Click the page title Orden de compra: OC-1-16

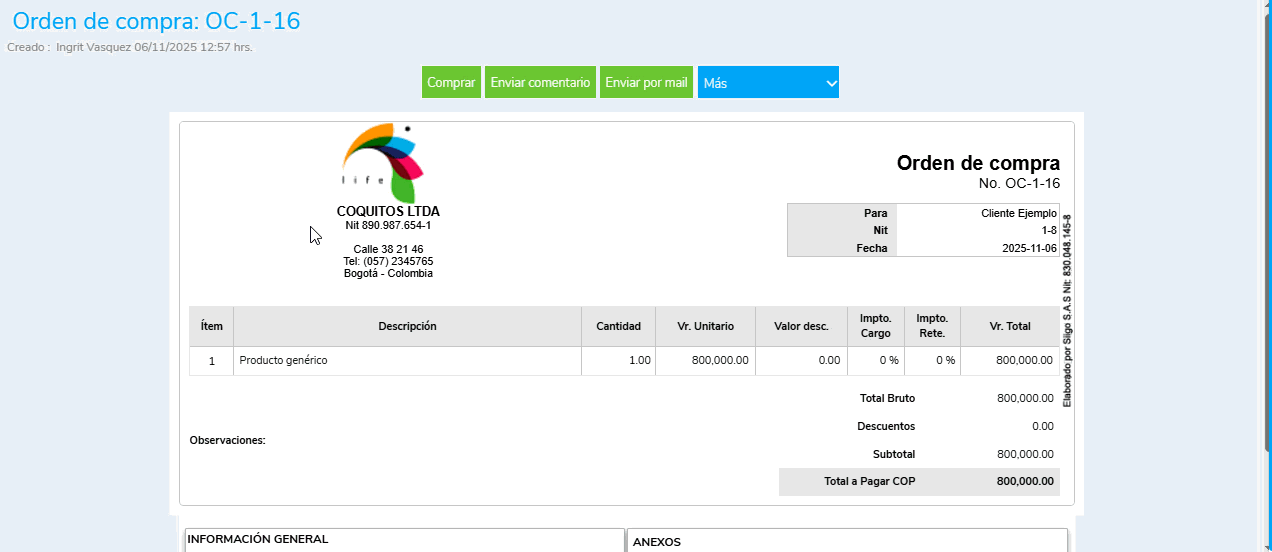[156, 21]
